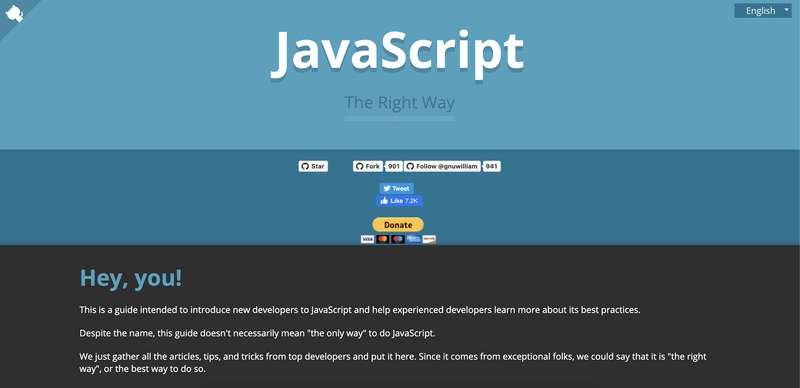Click the paragraph starting 'Despite the name'
Image resolution: width=800 pixels, height=388 pixels.
(258, 333)
